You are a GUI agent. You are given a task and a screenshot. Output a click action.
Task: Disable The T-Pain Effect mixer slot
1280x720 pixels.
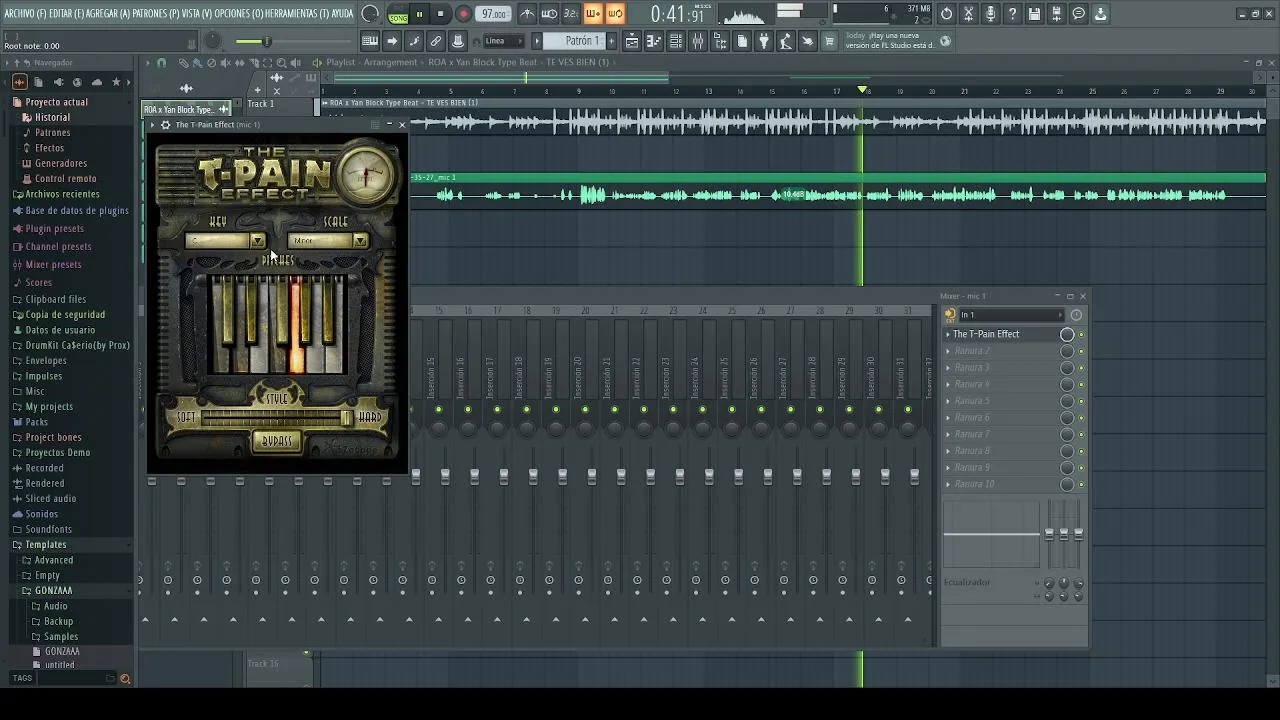[1081, 334]
